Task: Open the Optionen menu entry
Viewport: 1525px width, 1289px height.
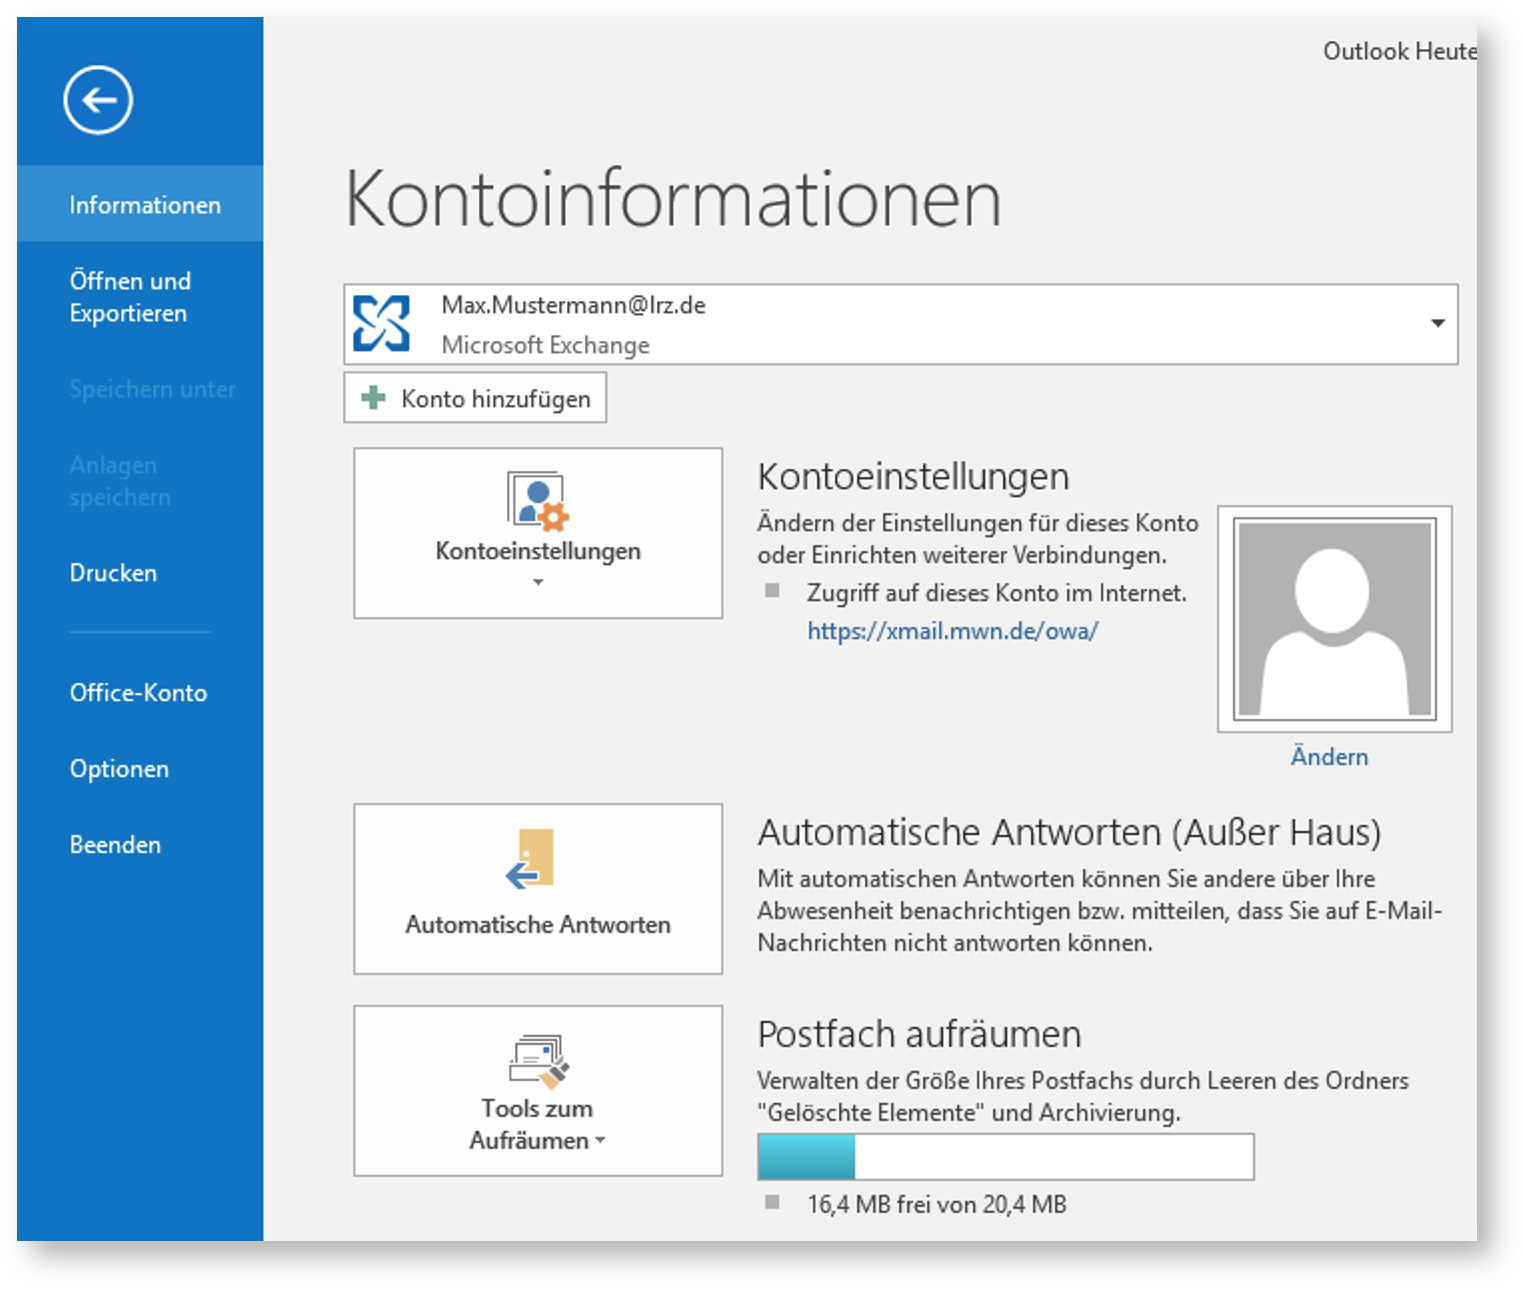Action: tap(118, 768)
